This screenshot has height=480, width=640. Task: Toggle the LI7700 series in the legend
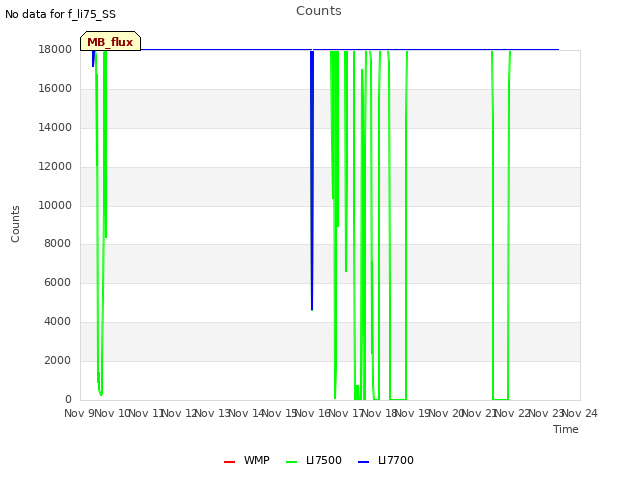point(386,460)
